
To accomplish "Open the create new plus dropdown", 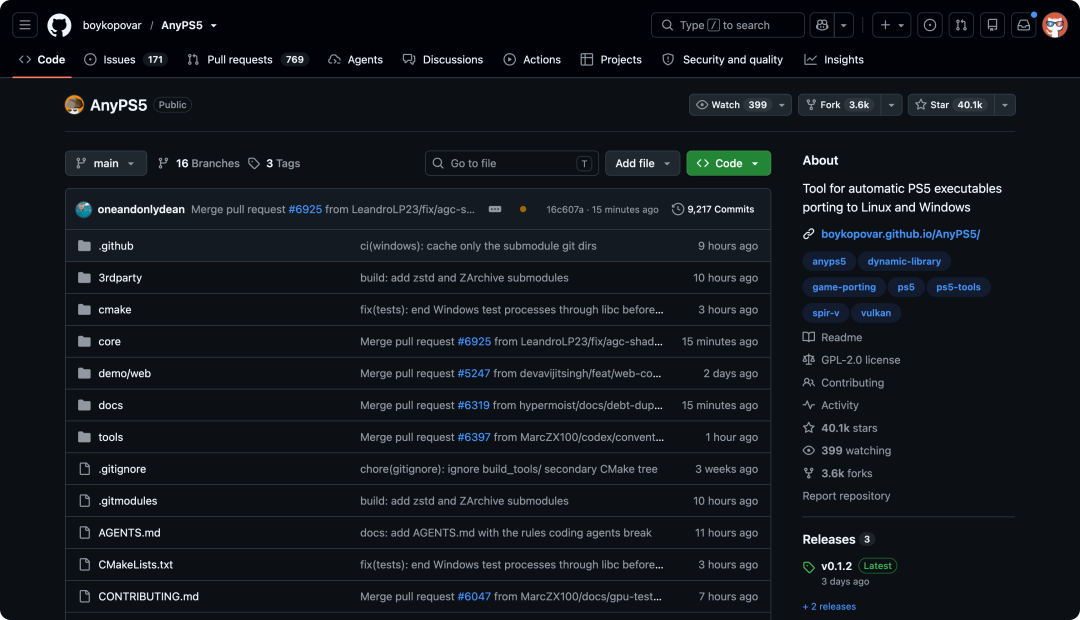I will point(892,25).
